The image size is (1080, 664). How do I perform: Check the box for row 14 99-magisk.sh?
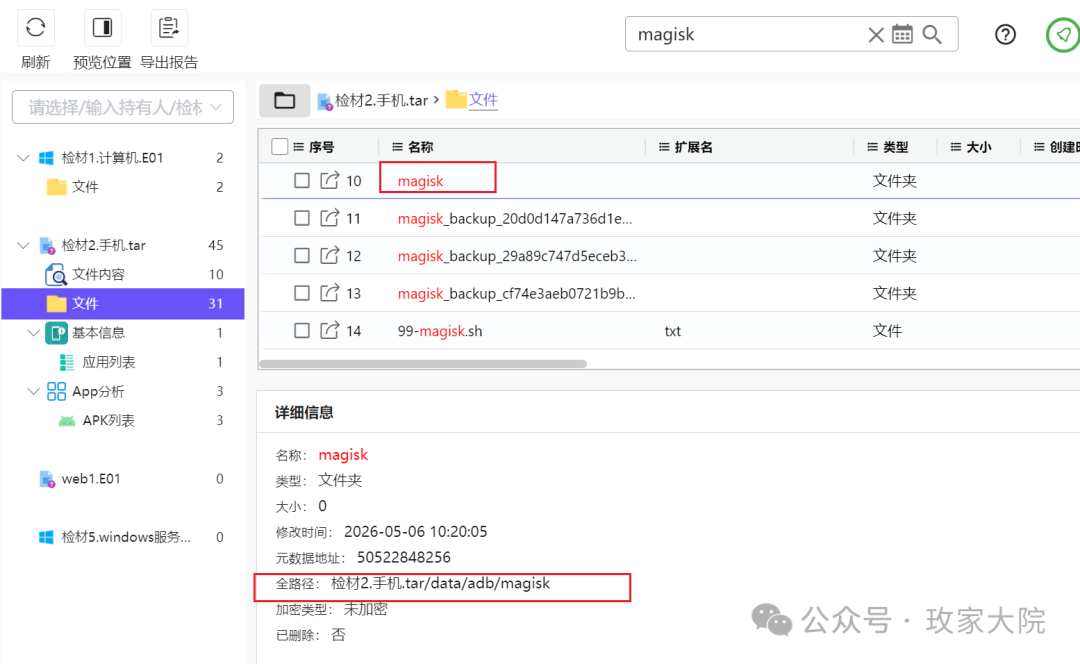click(302, 331)
